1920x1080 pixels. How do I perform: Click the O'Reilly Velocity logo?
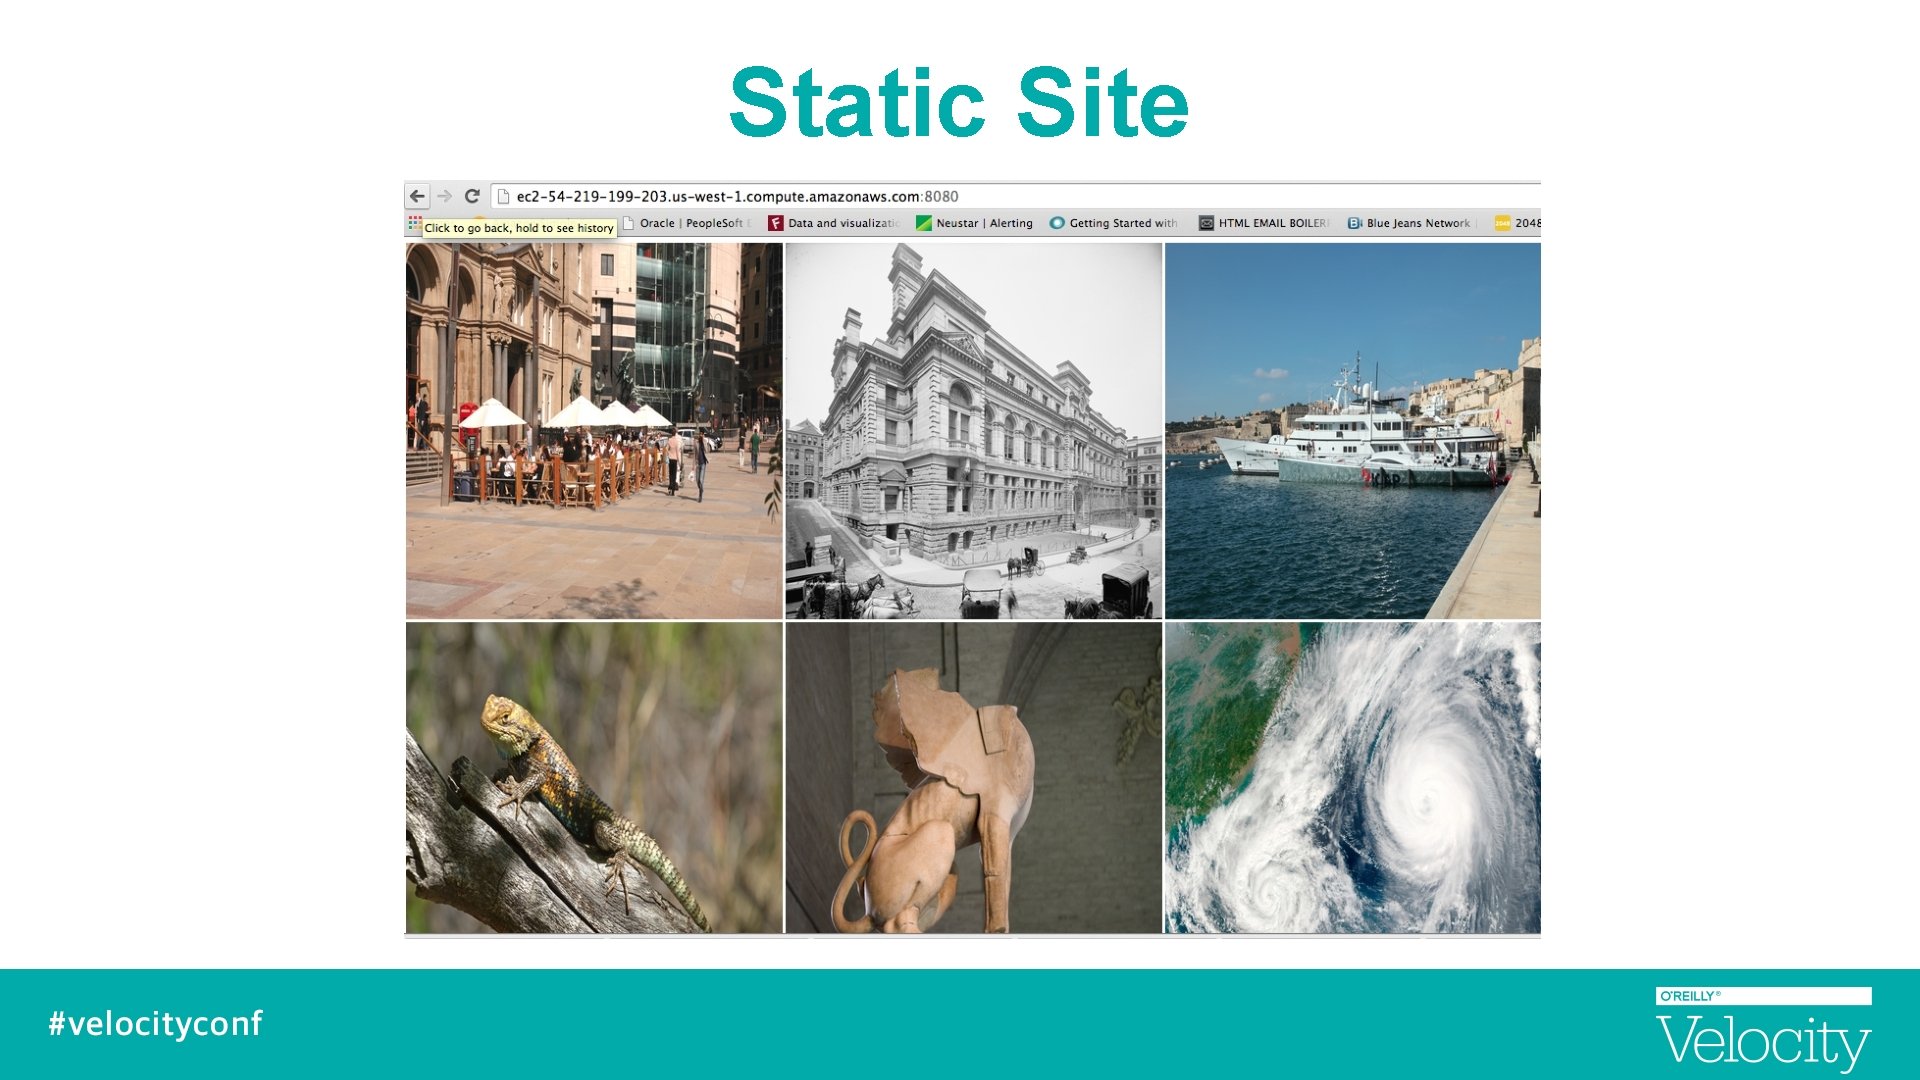click(x=1762, y=1028)
